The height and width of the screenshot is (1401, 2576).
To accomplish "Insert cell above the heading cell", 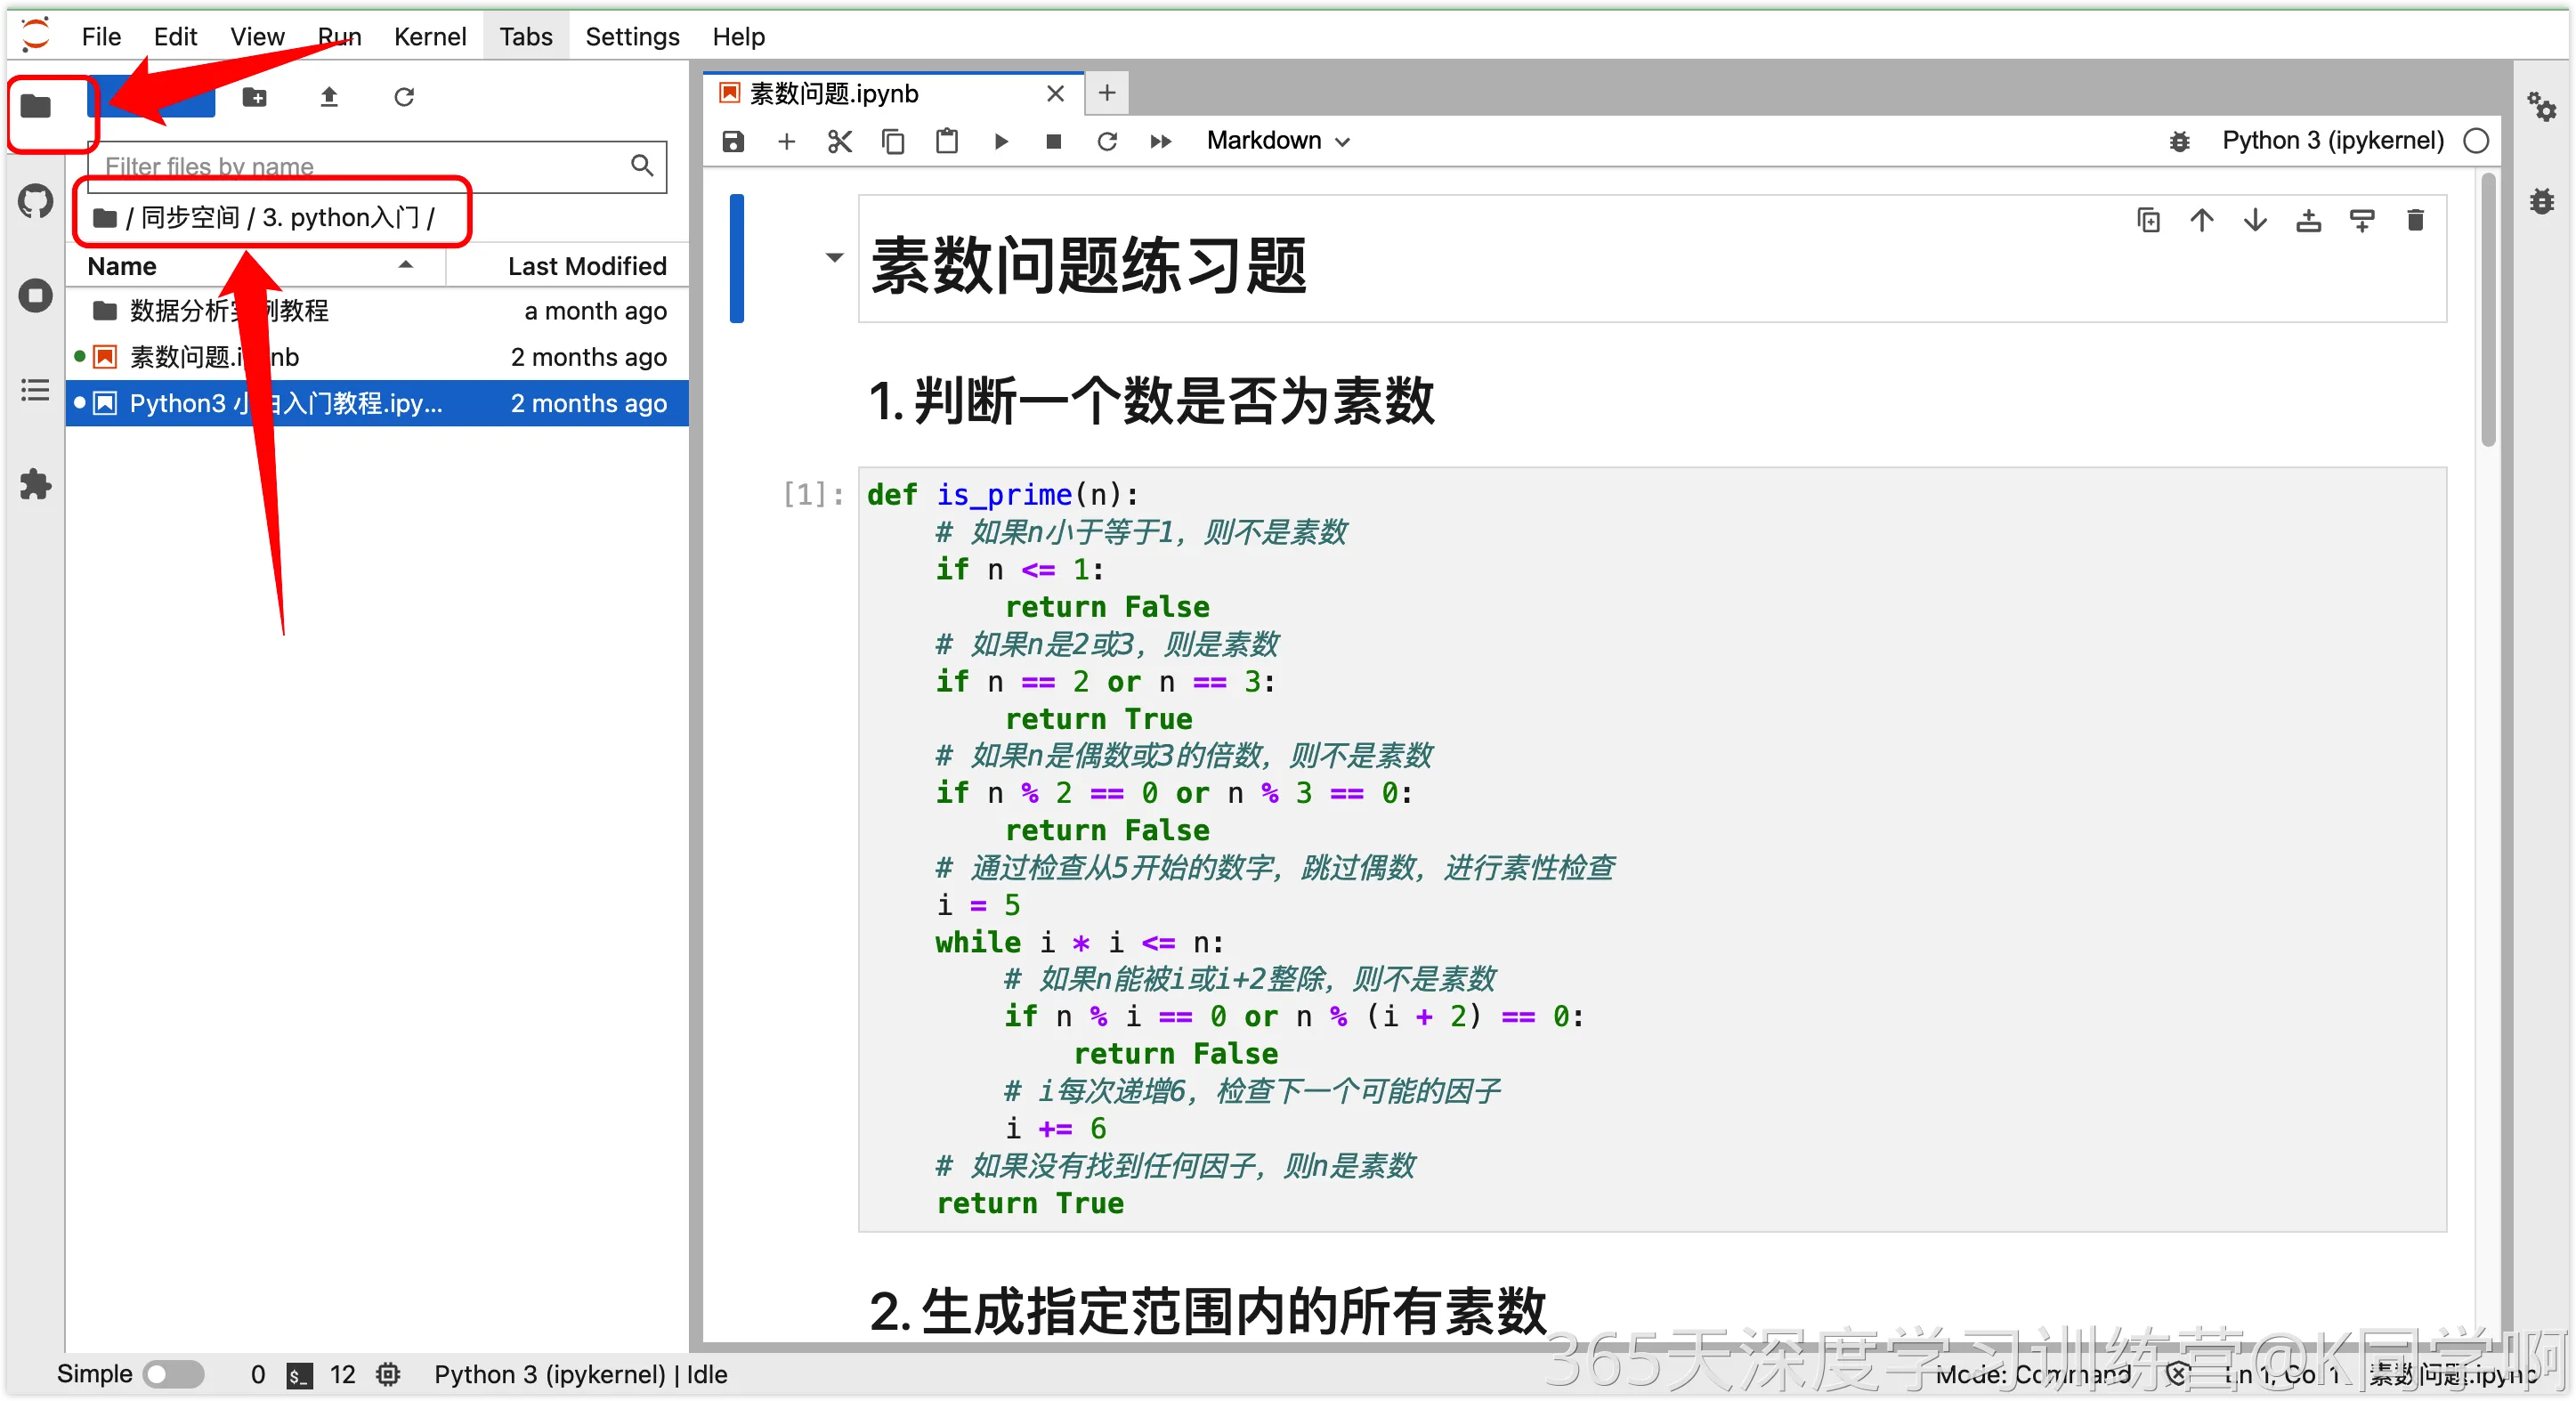I will tap(2308, 220).
